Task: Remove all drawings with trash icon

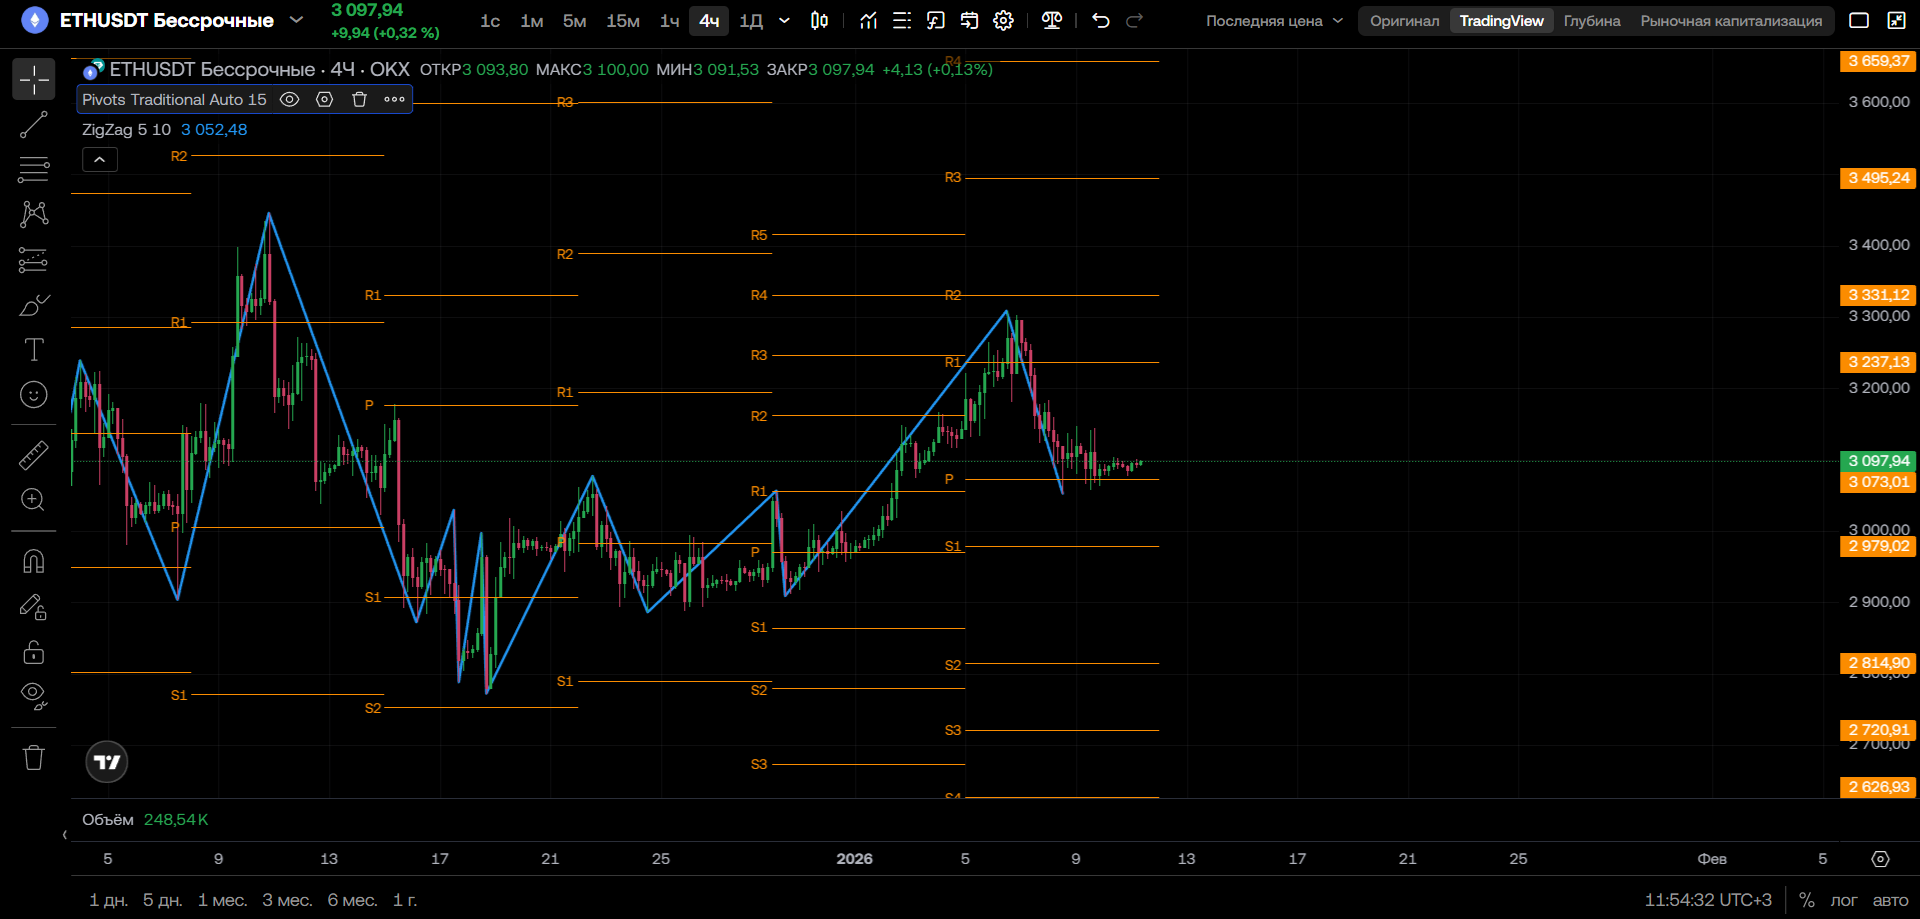Action: tap(34, 757)
